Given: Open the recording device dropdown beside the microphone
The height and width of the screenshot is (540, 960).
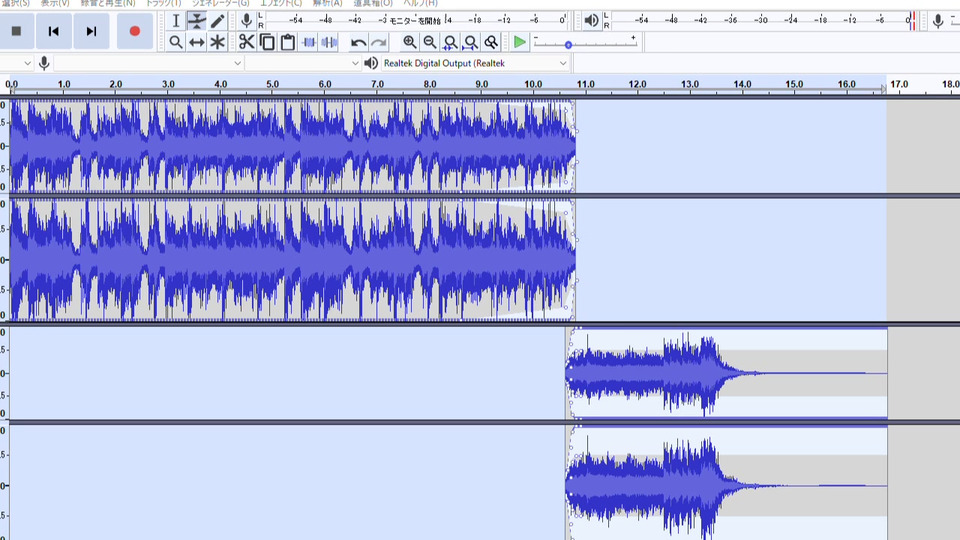Looking at the screenshot, I should click(x=148, y=63).
